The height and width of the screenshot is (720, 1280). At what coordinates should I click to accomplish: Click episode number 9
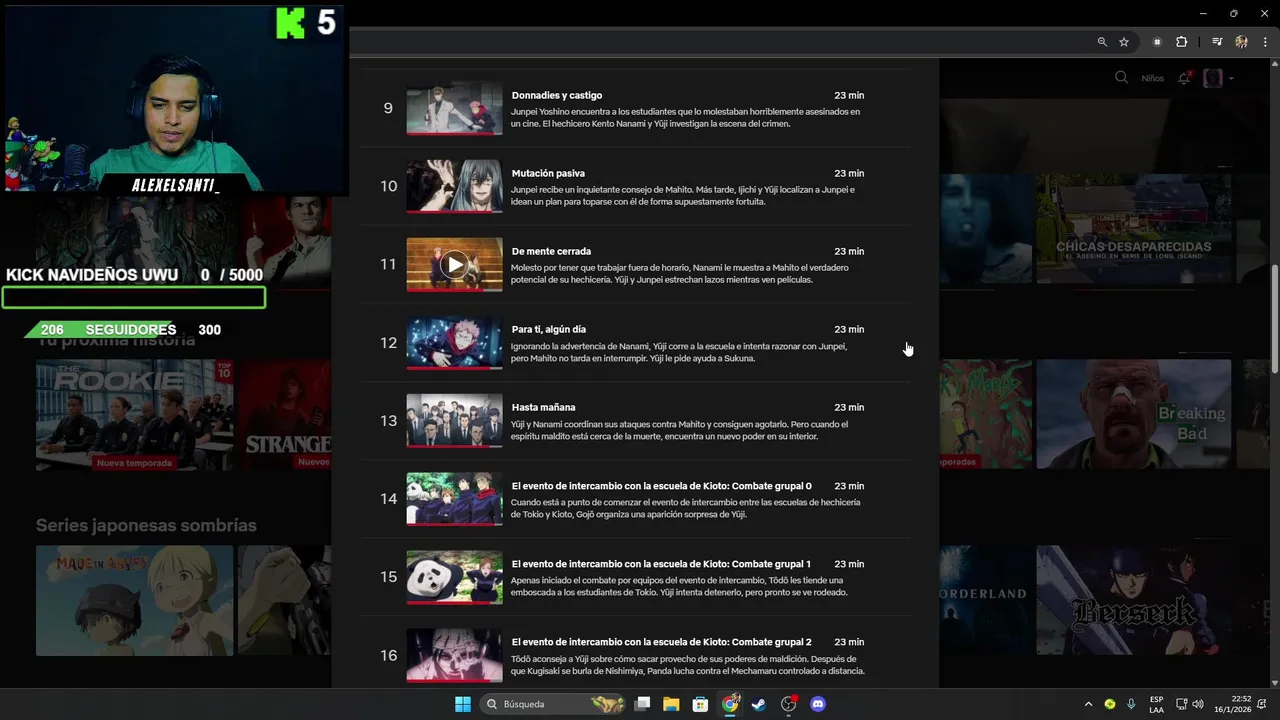click(388, 108)
